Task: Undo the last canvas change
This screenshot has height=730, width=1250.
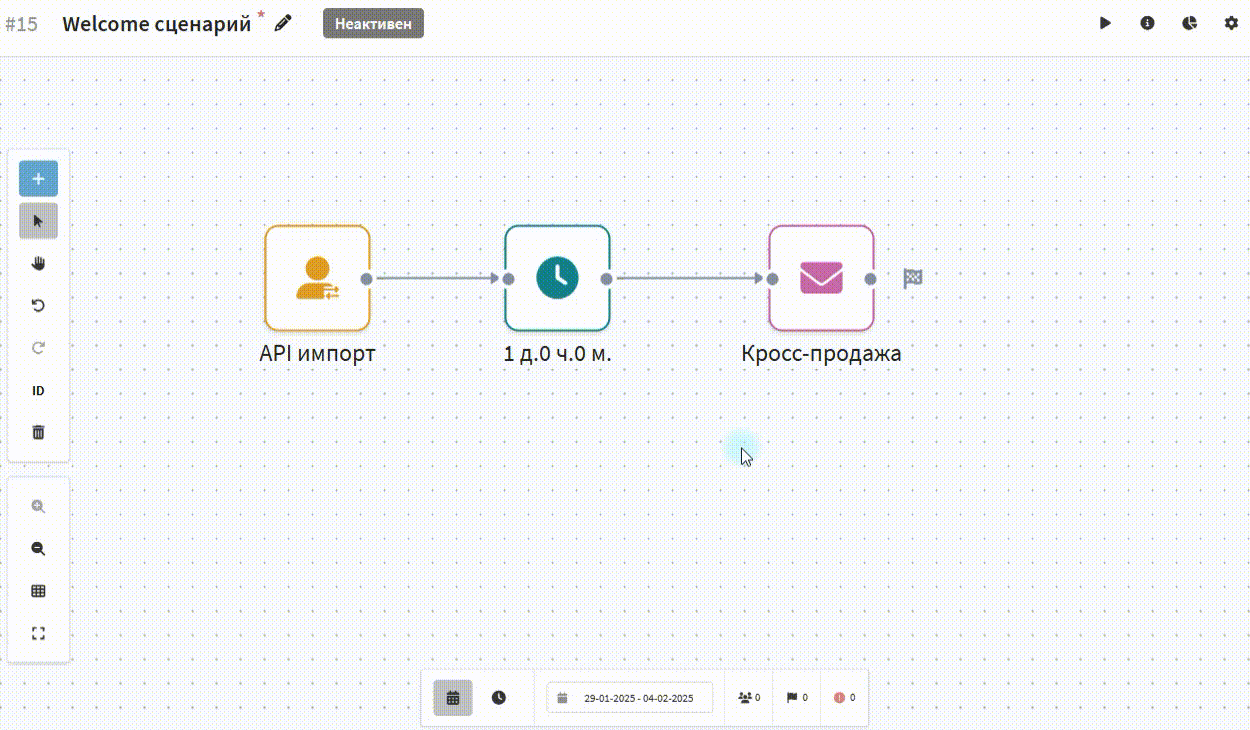Action: coord(38,306)
